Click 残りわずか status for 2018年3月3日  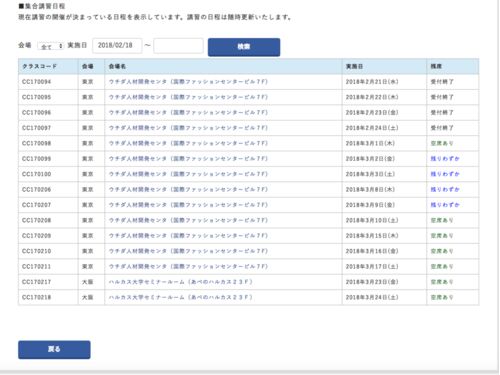pos(445,174)
